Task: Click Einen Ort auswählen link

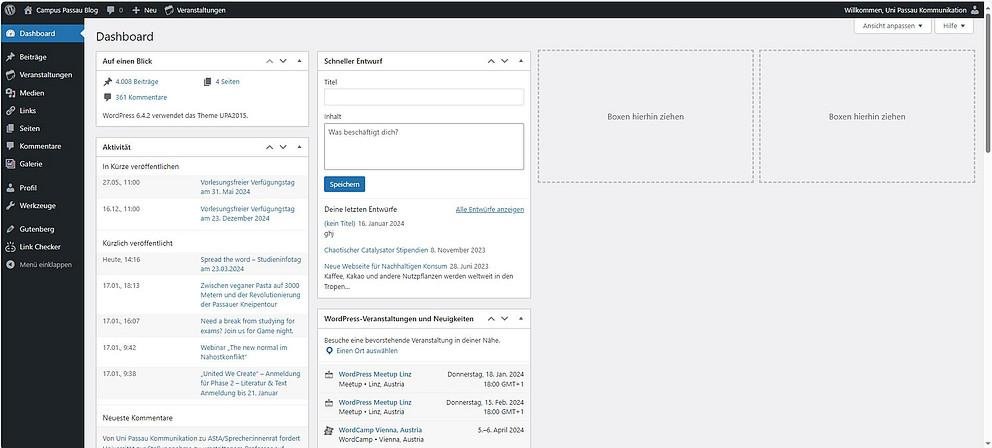Action: point(367,351)
